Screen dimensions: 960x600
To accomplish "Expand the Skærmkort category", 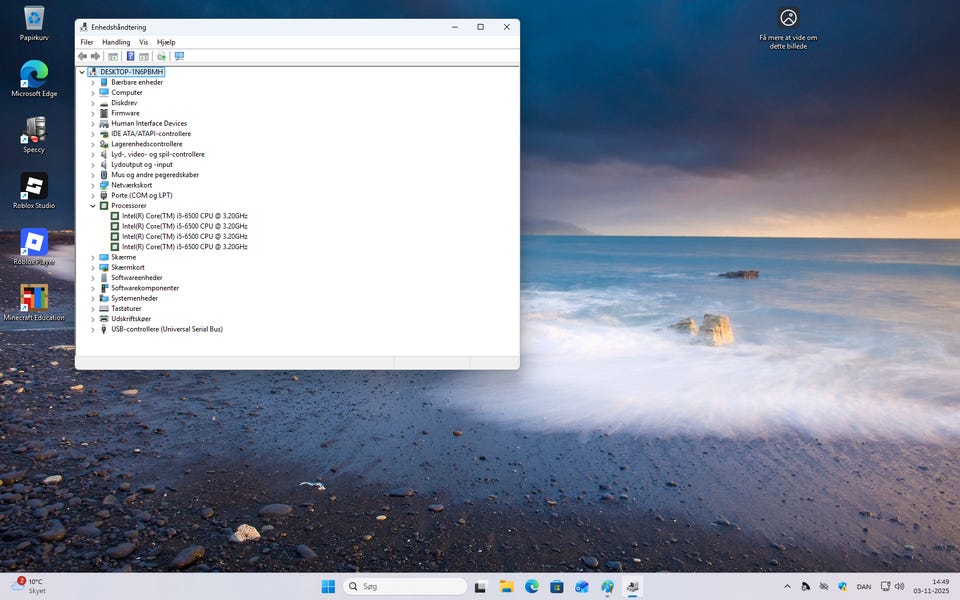I will 93,268.
